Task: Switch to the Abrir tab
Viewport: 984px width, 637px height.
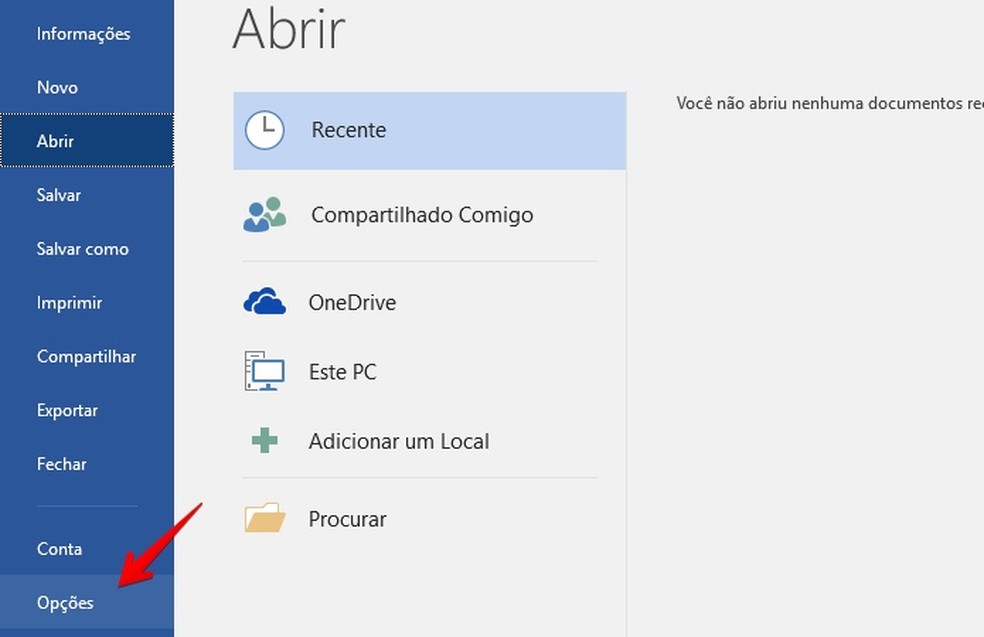Action: pos(55,141)
